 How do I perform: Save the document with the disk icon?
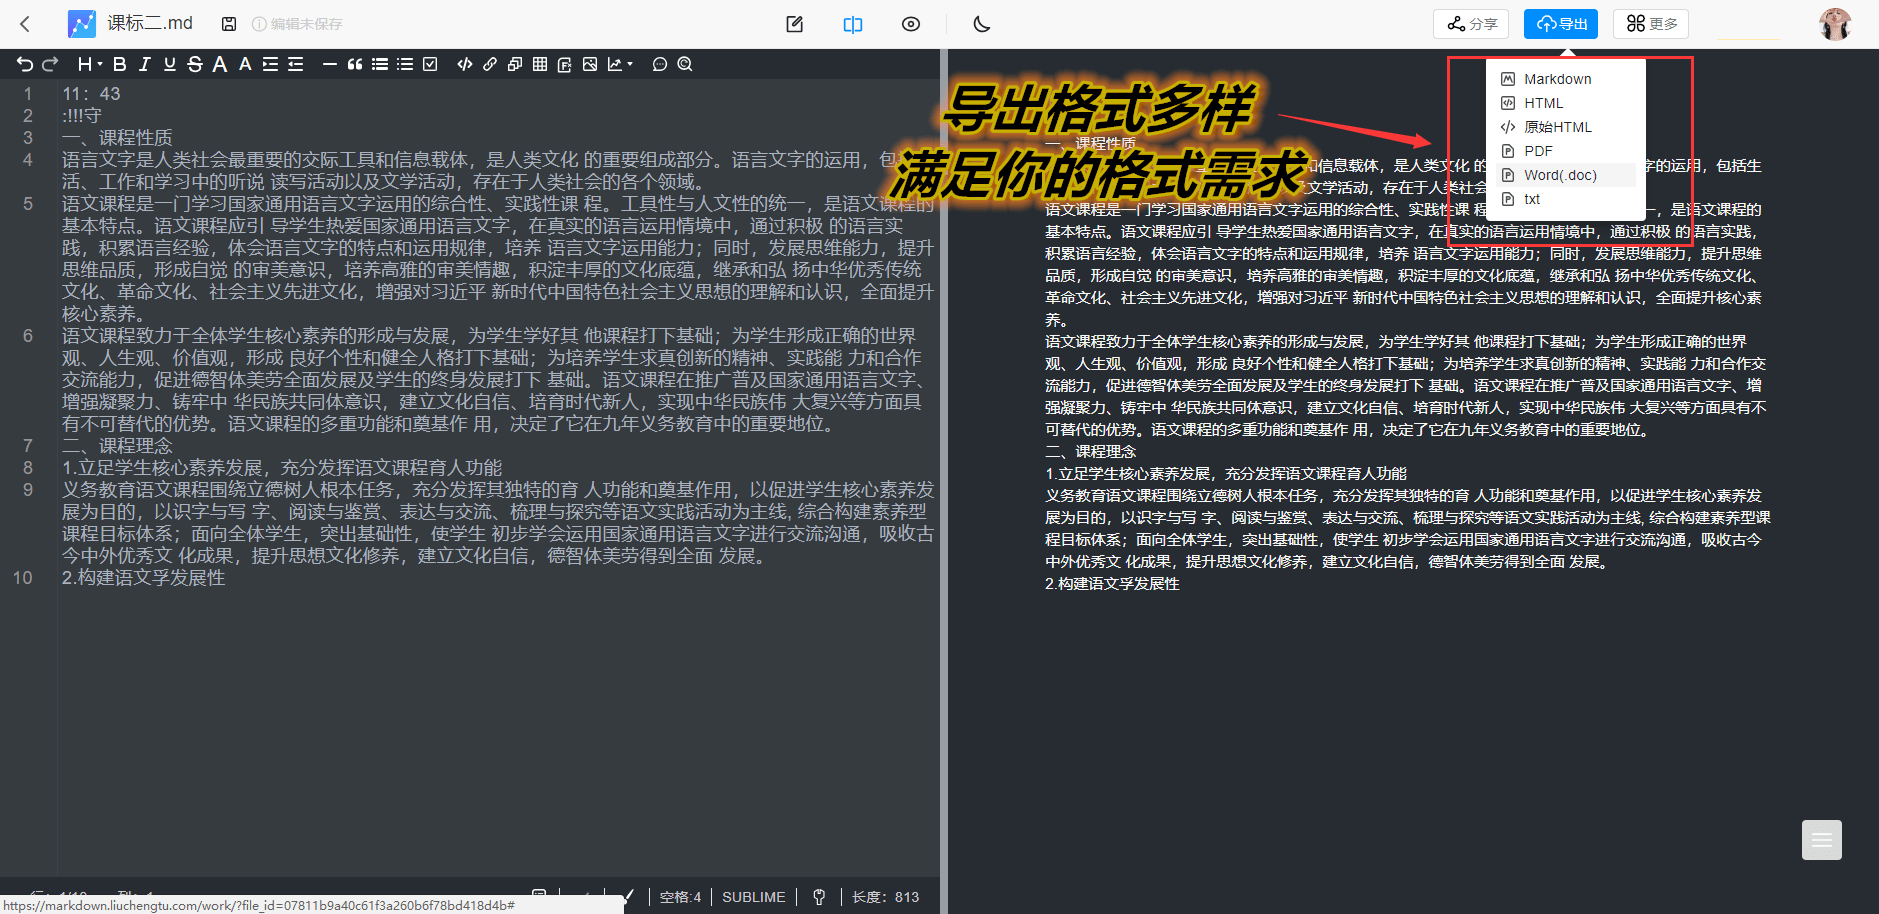click(229, 24)
